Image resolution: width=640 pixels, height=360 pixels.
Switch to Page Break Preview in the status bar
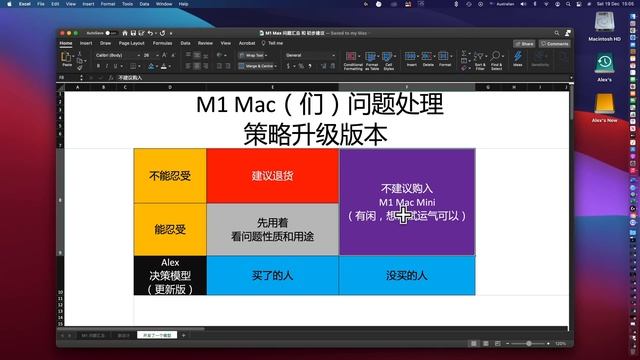tap(497, 344)
